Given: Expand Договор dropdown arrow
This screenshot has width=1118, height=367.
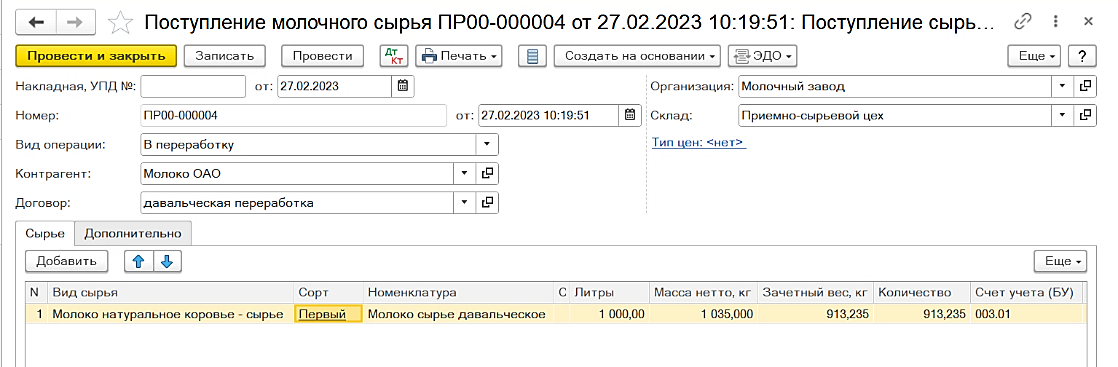Looking at the screenshot, I should (464, 202).
